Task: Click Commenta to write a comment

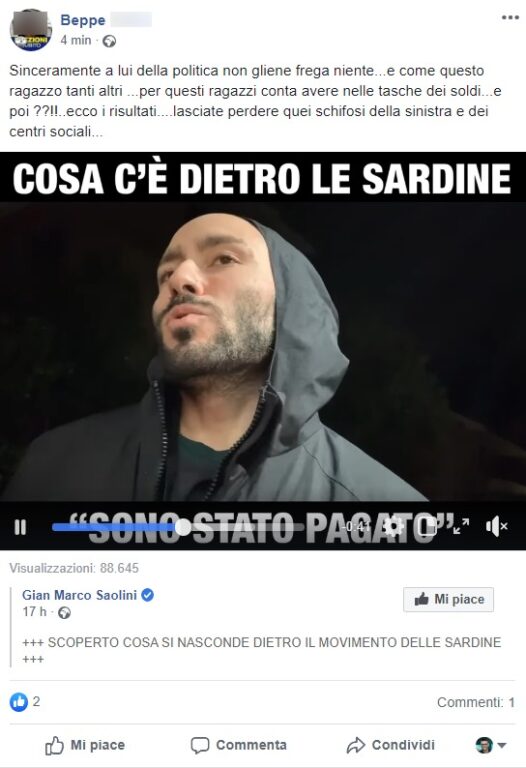Action: [x=239, y=745]
